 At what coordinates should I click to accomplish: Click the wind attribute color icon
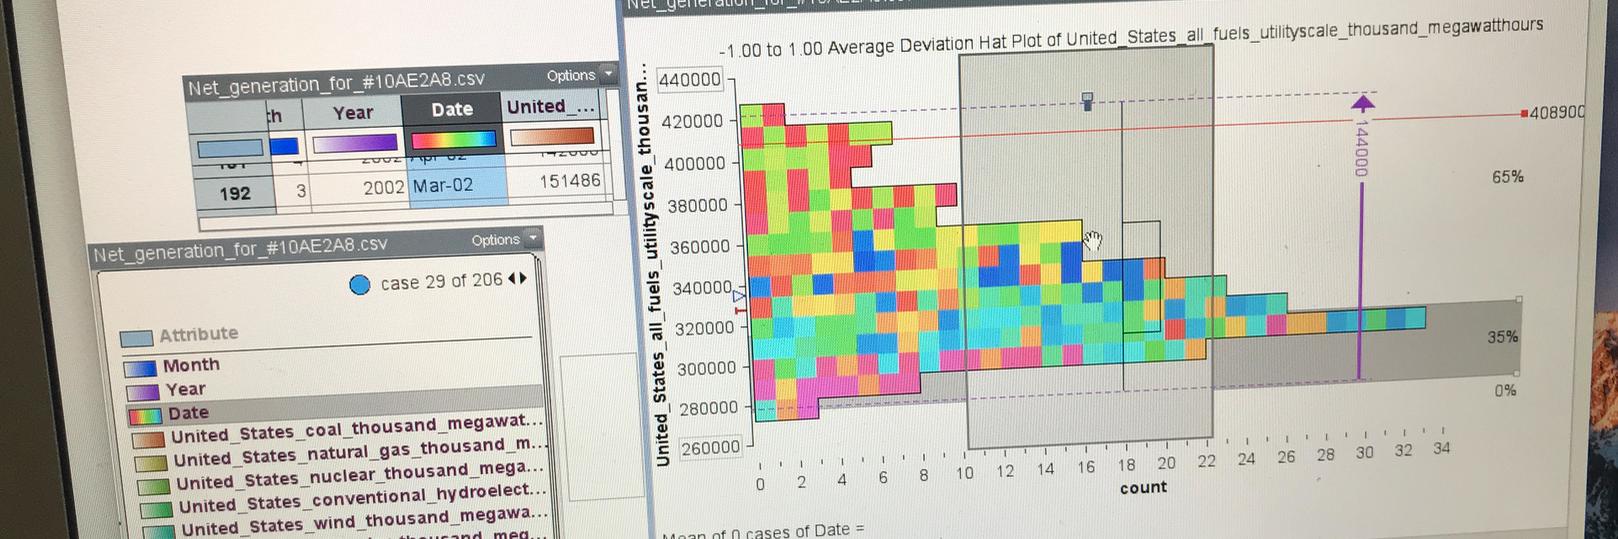pyautogui.click(x=160, y=531)
